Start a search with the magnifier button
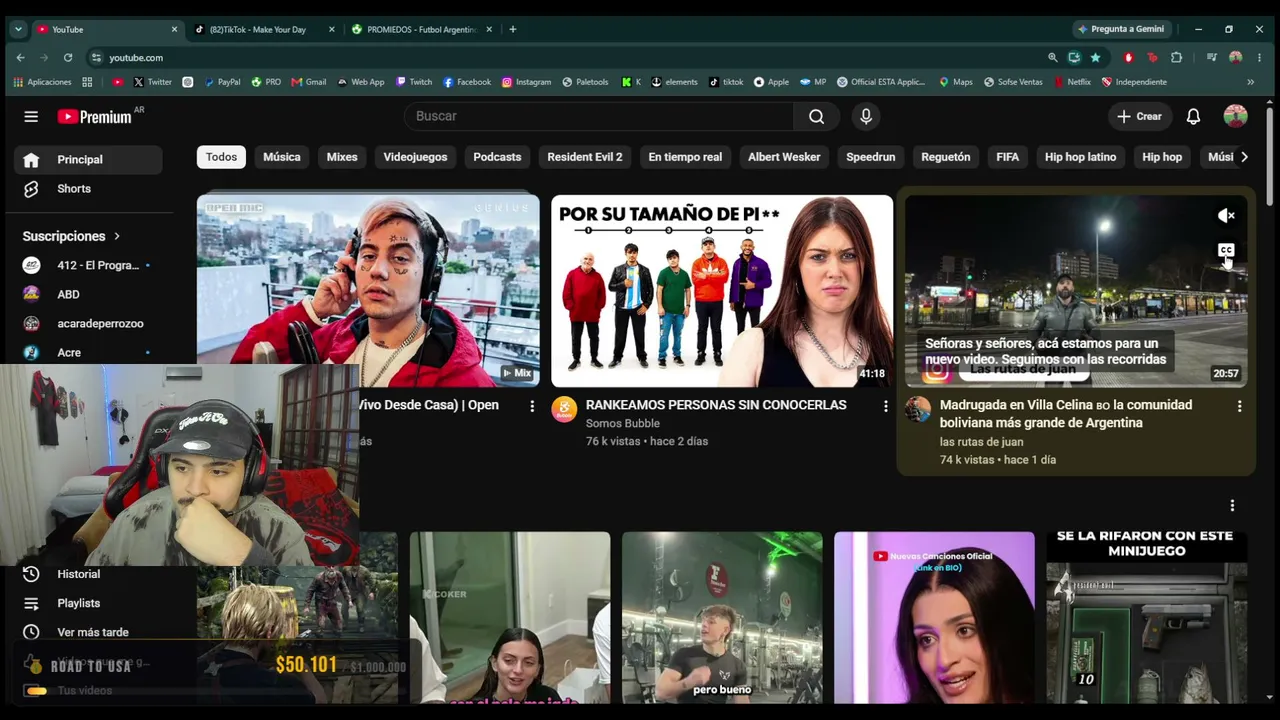This screenshot has width=1280, height=720. click(x=816, y=116)
